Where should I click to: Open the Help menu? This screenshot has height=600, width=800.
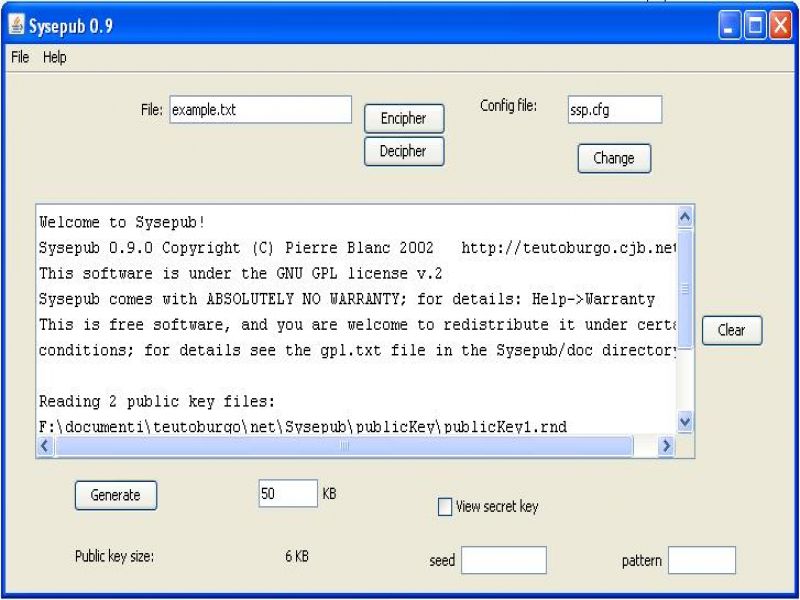55,57
